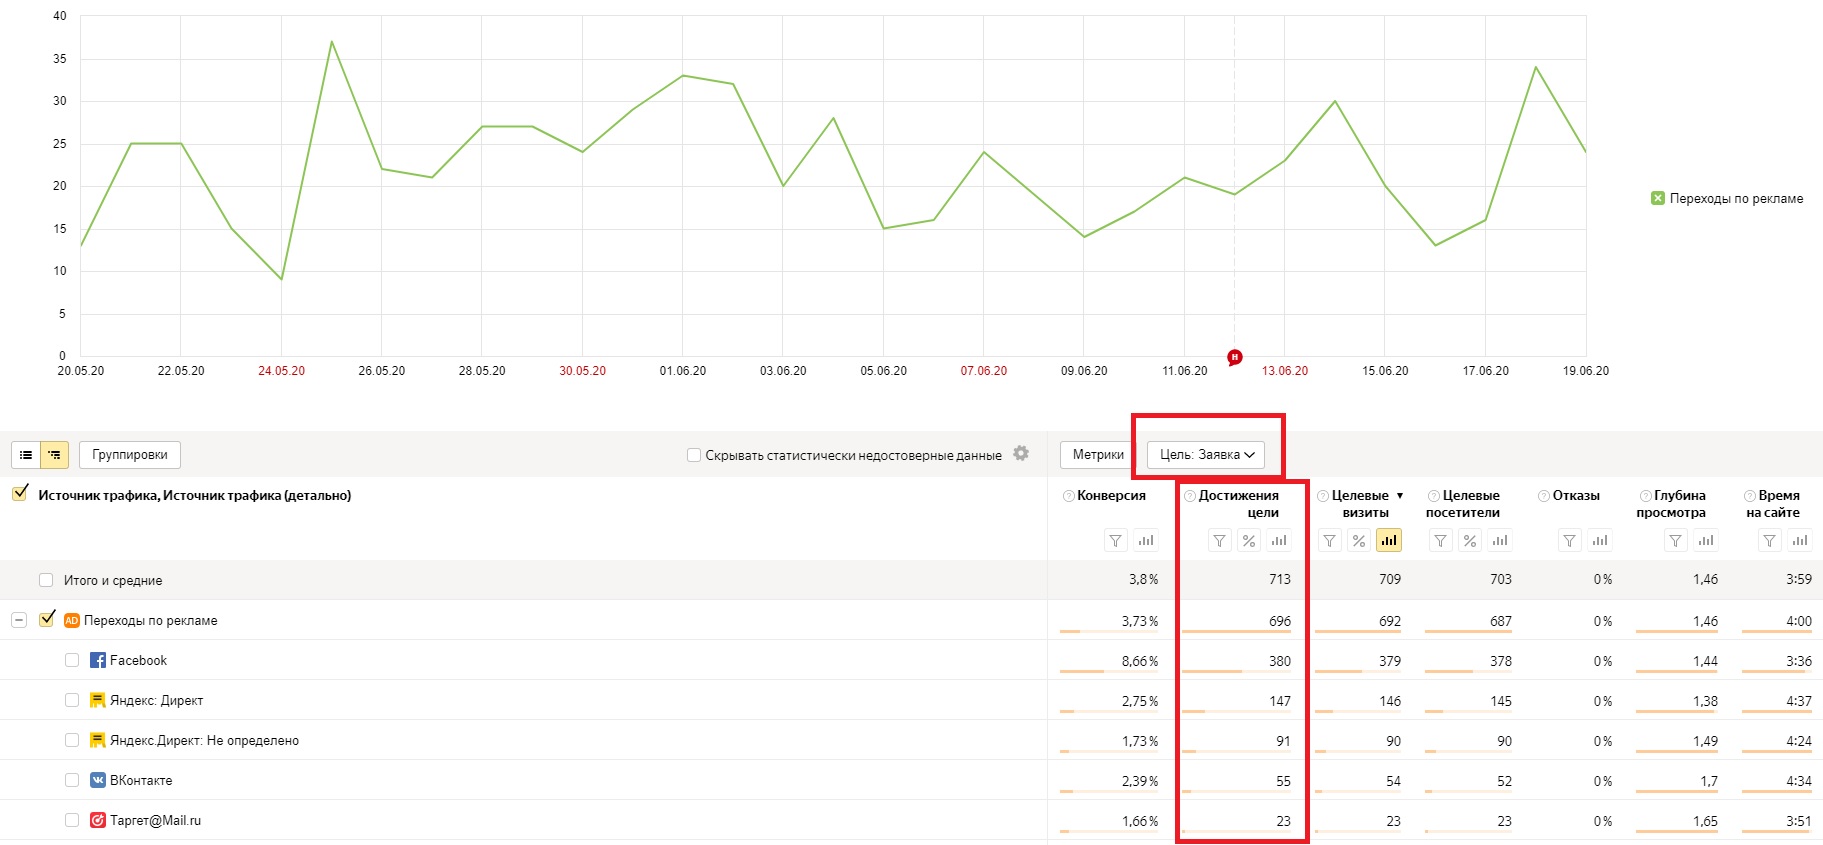Toggle green Переходы по рекламе legend swatch
The height and width of the screenshot is (845, 1823).
click(1657, 198)
